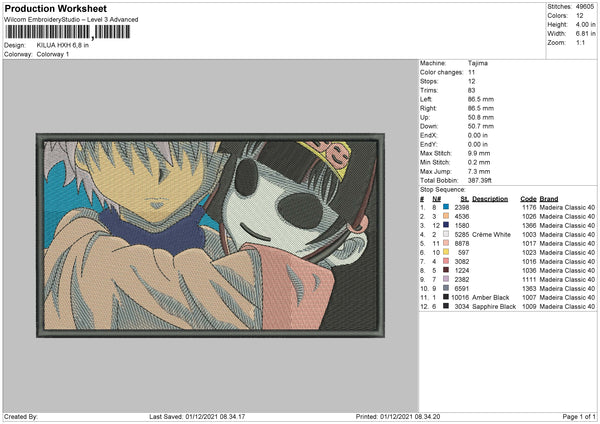The width and height of the screenshot is (600, 424).
Task: Select the Machine value "Tajima"
Action: tap(478, 63)
